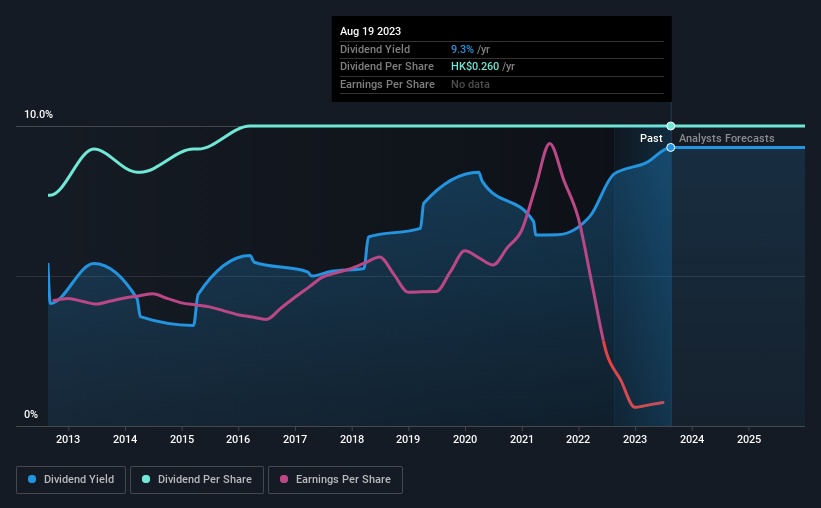Viewport: 821px width, 508px height.
Task: Click the 2020 axis label
Action: pos(465,439)
